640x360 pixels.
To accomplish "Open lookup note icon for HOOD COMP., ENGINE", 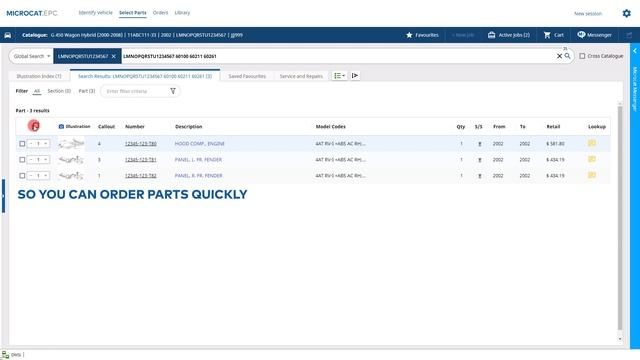I will (592, 143).
